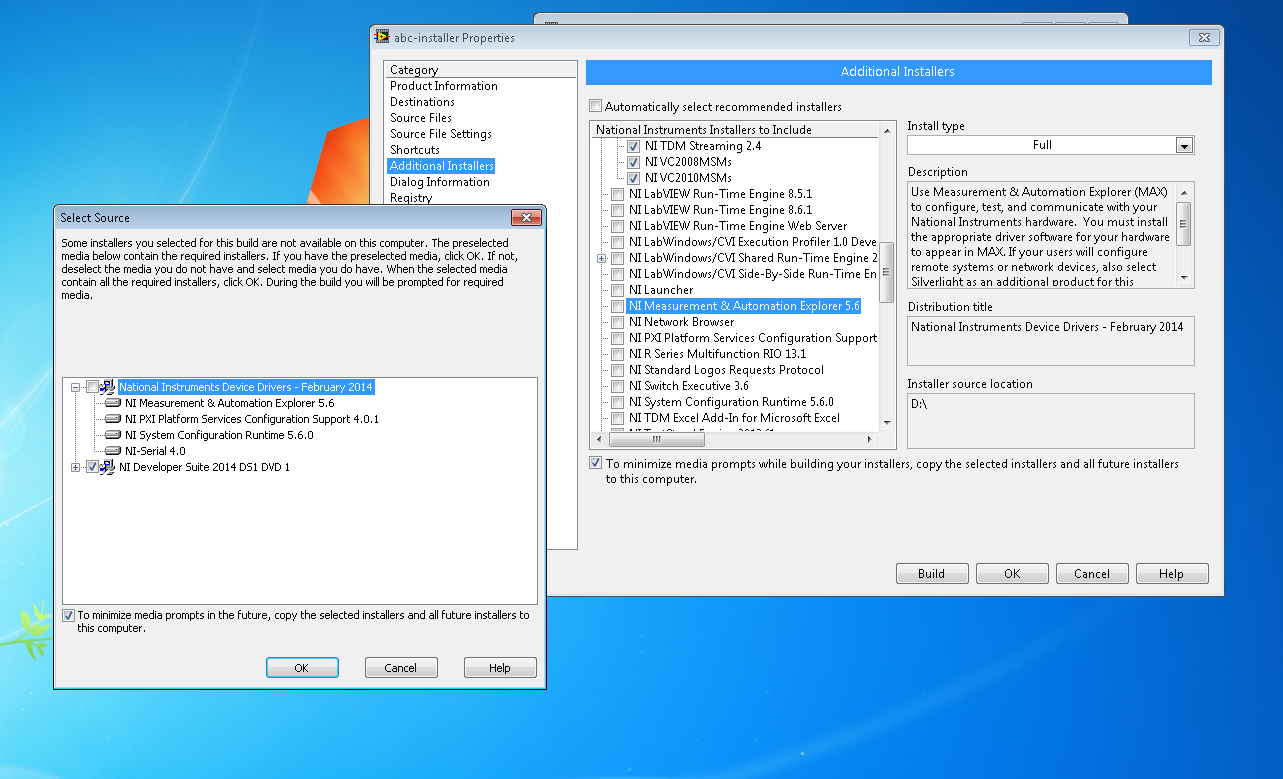Screen dimensions: 1283x779
Task: Click the vertical scrollbar thumb of installers list
Action: click(886, 271)
